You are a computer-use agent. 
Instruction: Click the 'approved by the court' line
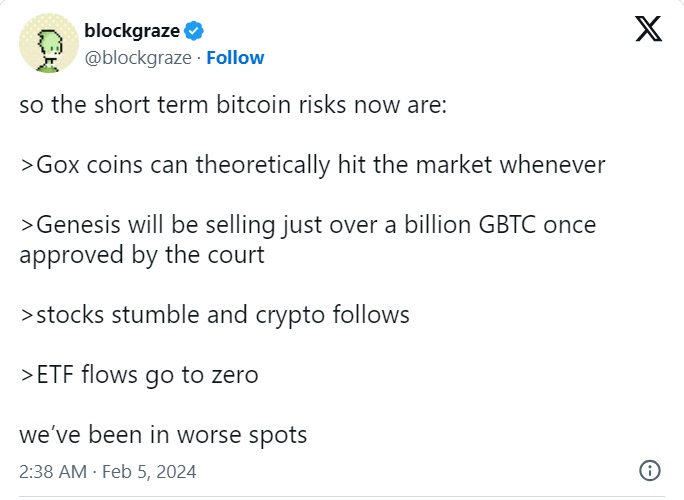point(142,255)
